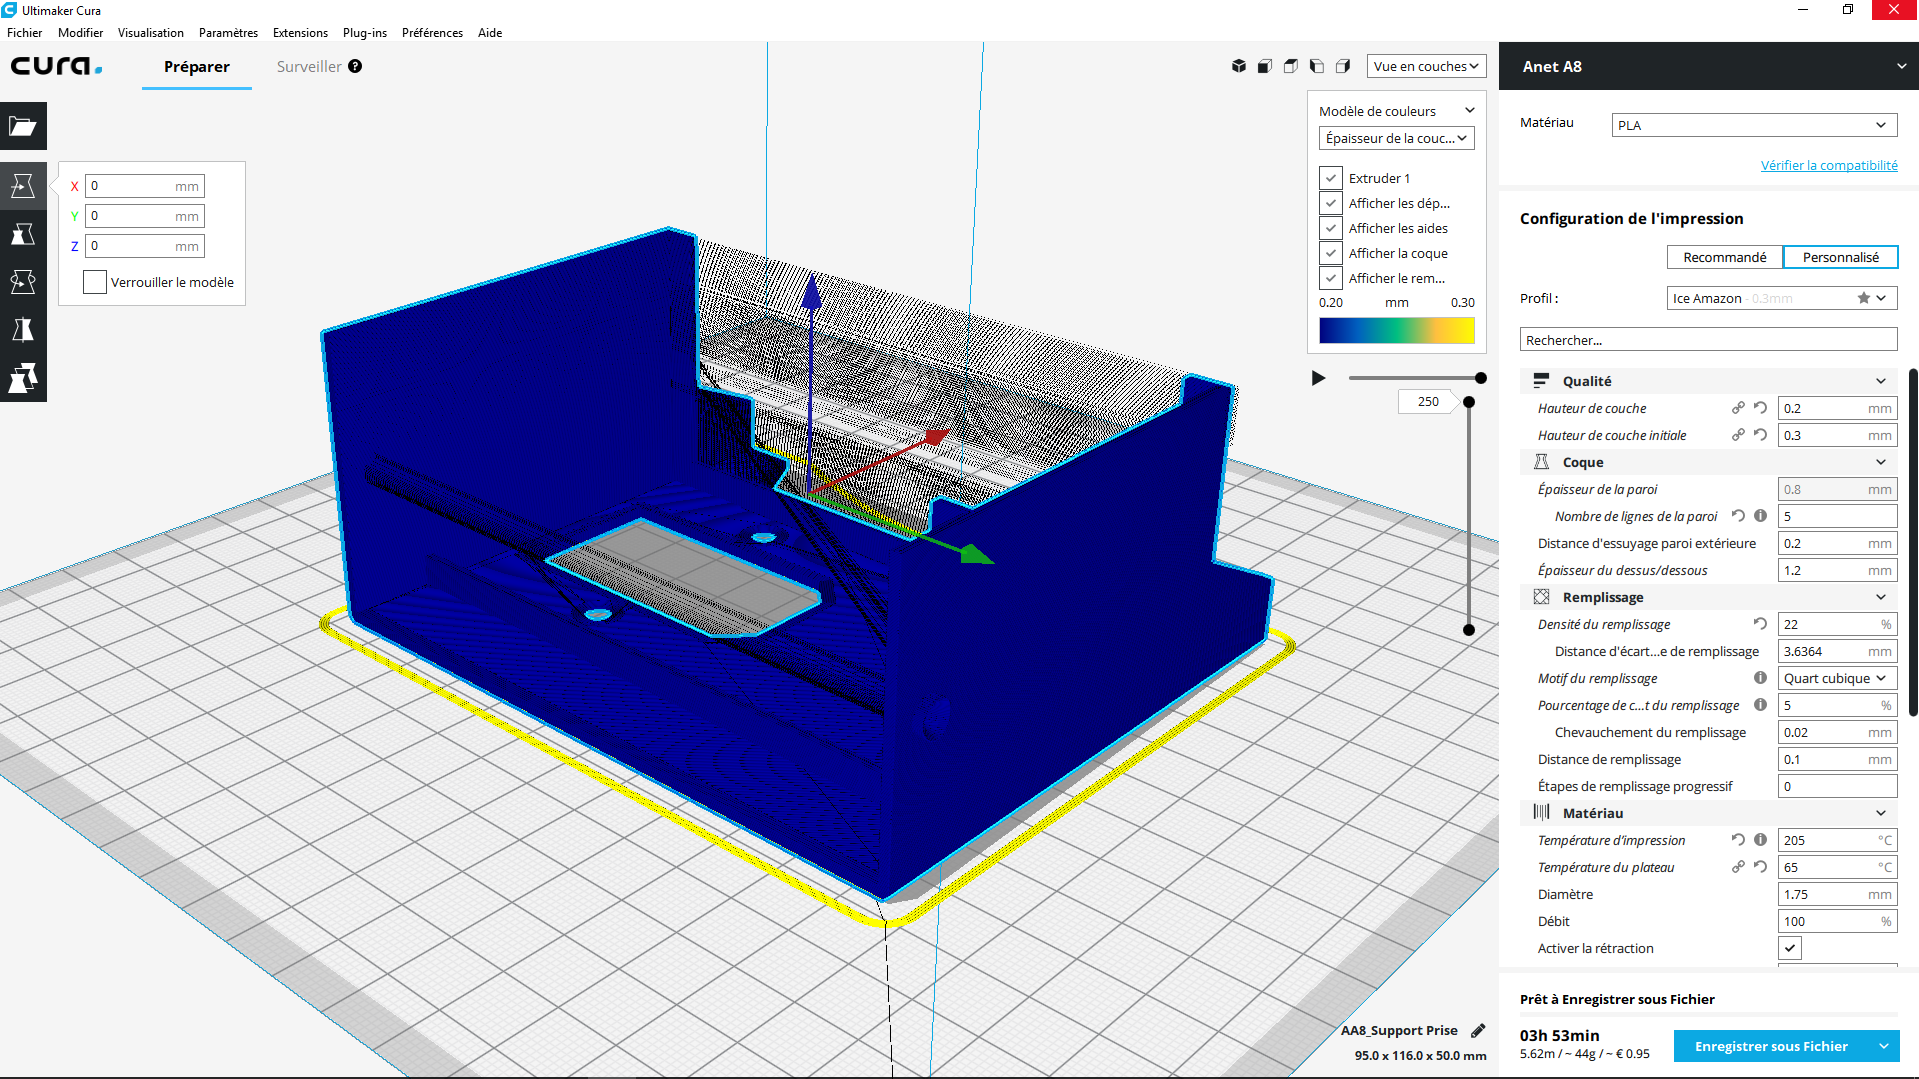1919x1079 pixels.
Task: Click the Enregistrer sous Fichier button
Action: [x=1770, y=1046]
